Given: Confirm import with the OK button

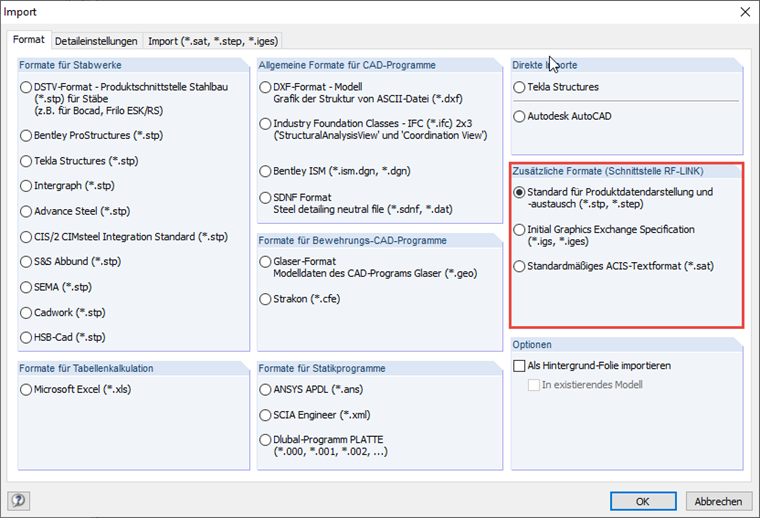Looking at the screenshot, I should point(642,501).
